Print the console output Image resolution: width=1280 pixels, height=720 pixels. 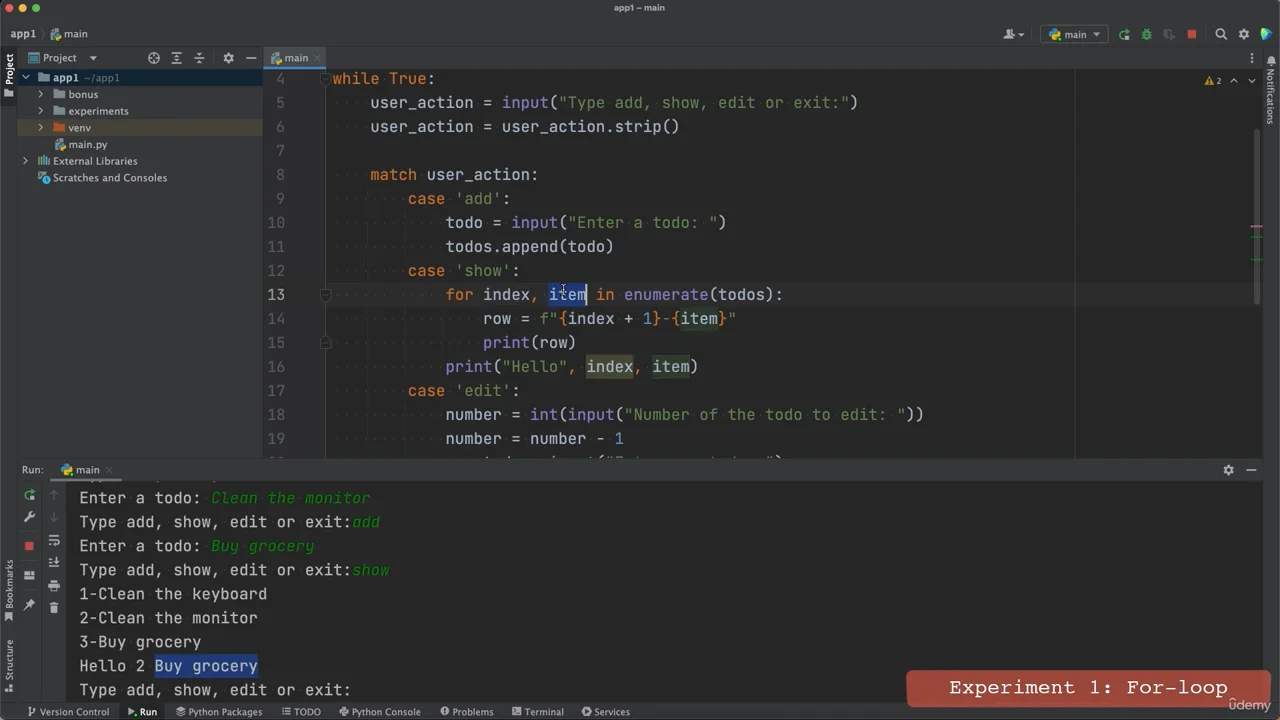pos(54,585)
